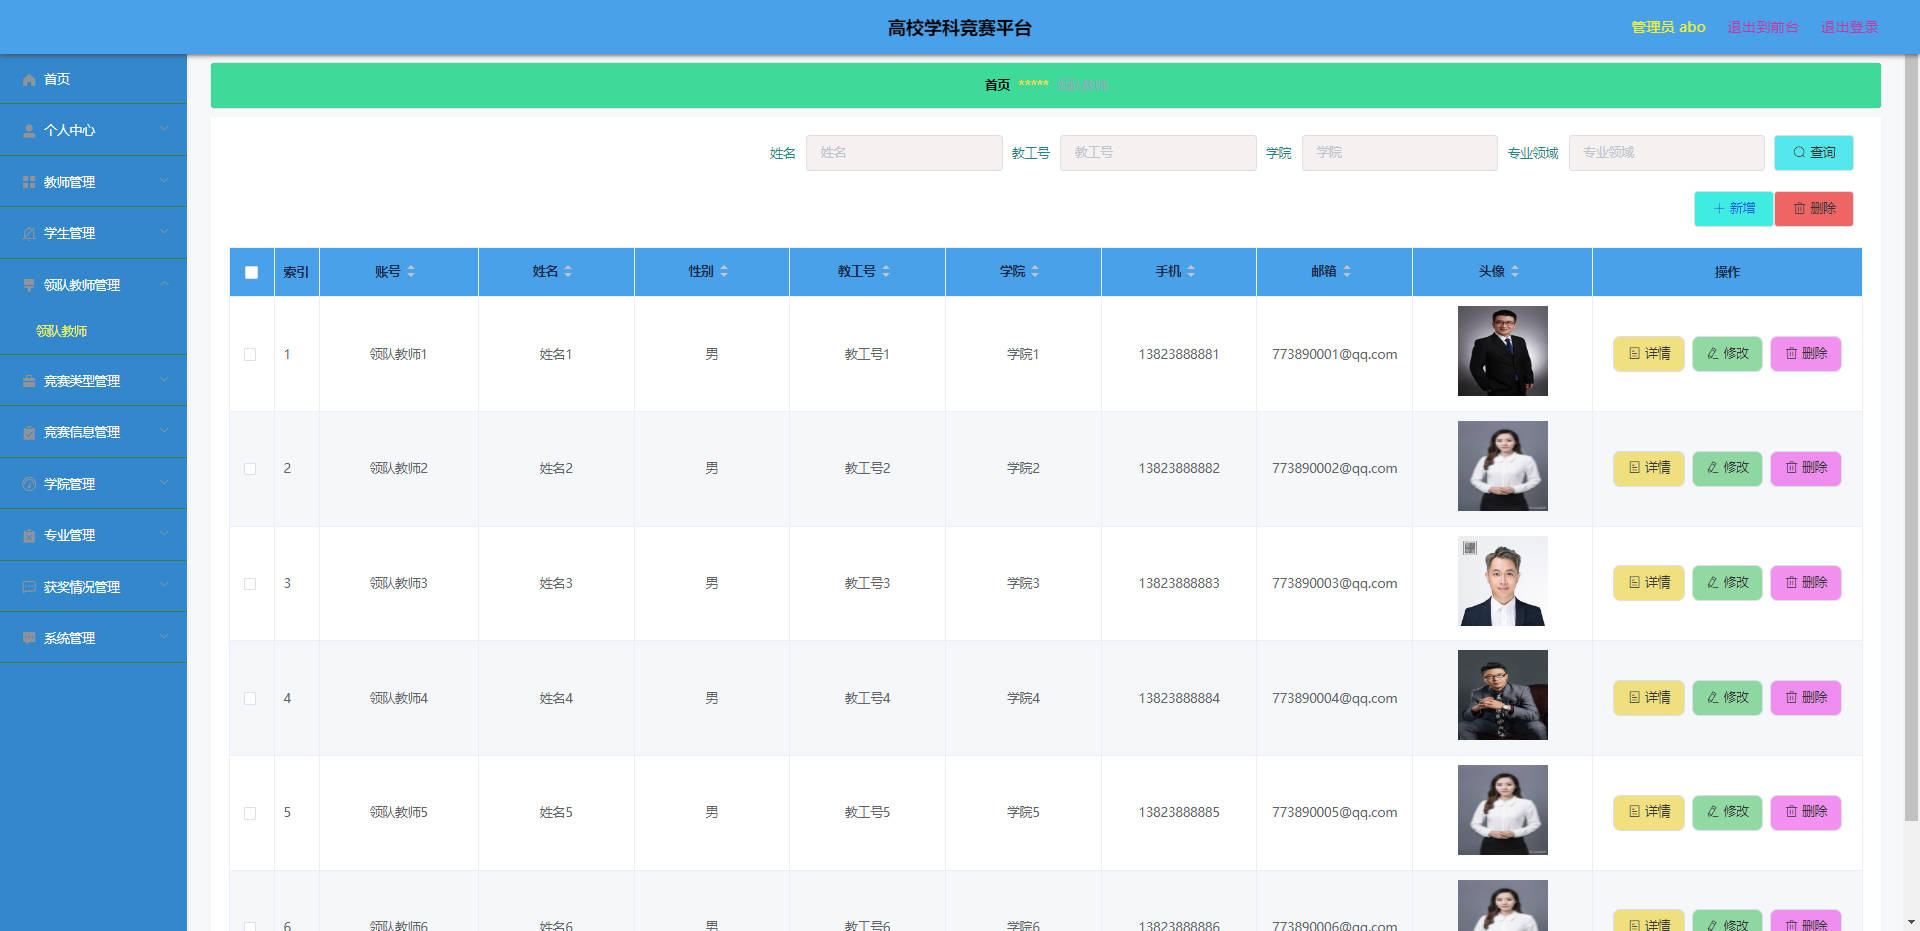Expand the 竞赛类型管理 menu arrow

[x=164, y=380]
